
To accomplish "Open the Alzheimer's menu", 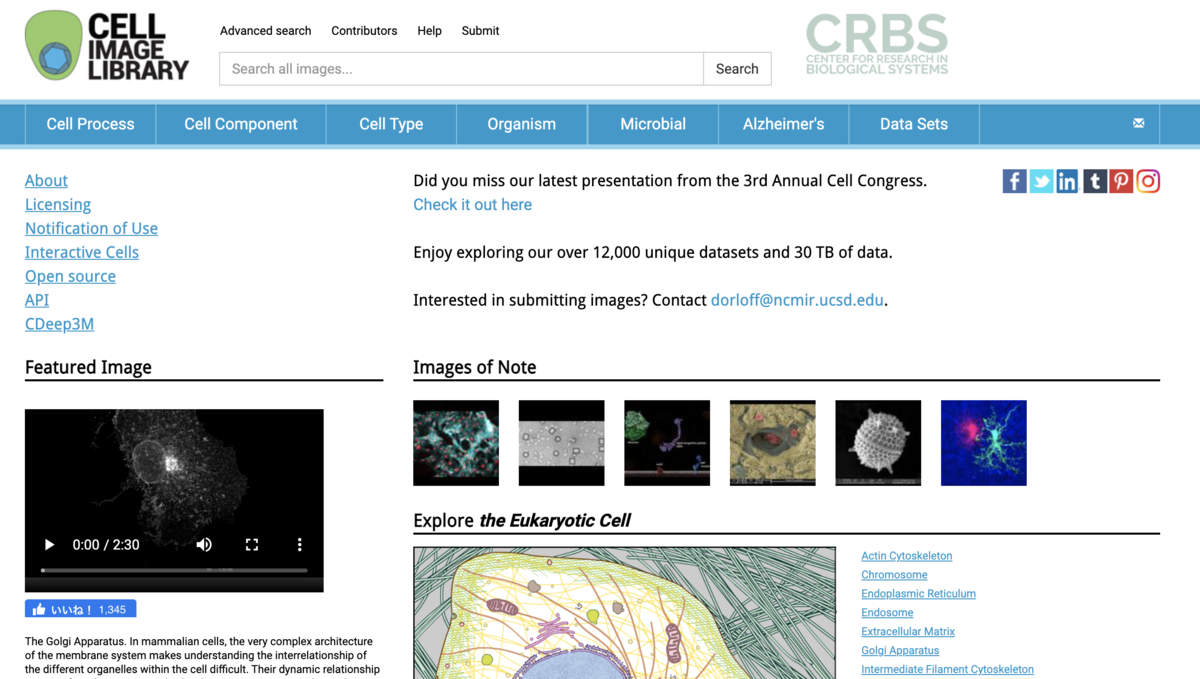I will (784, 124).
